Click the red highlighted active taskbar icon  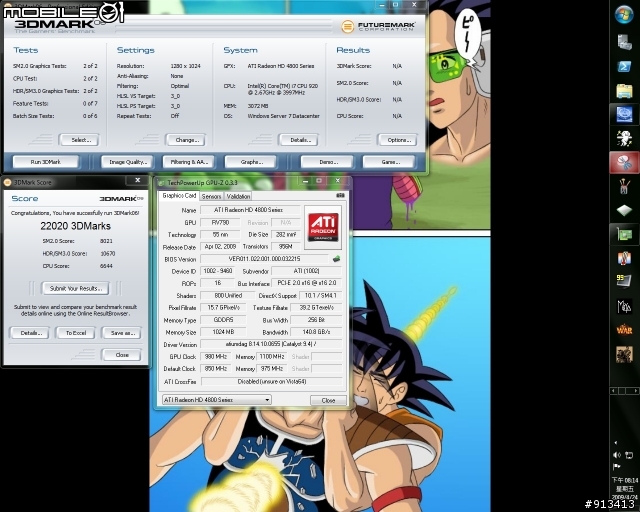(x=624, y=163)
